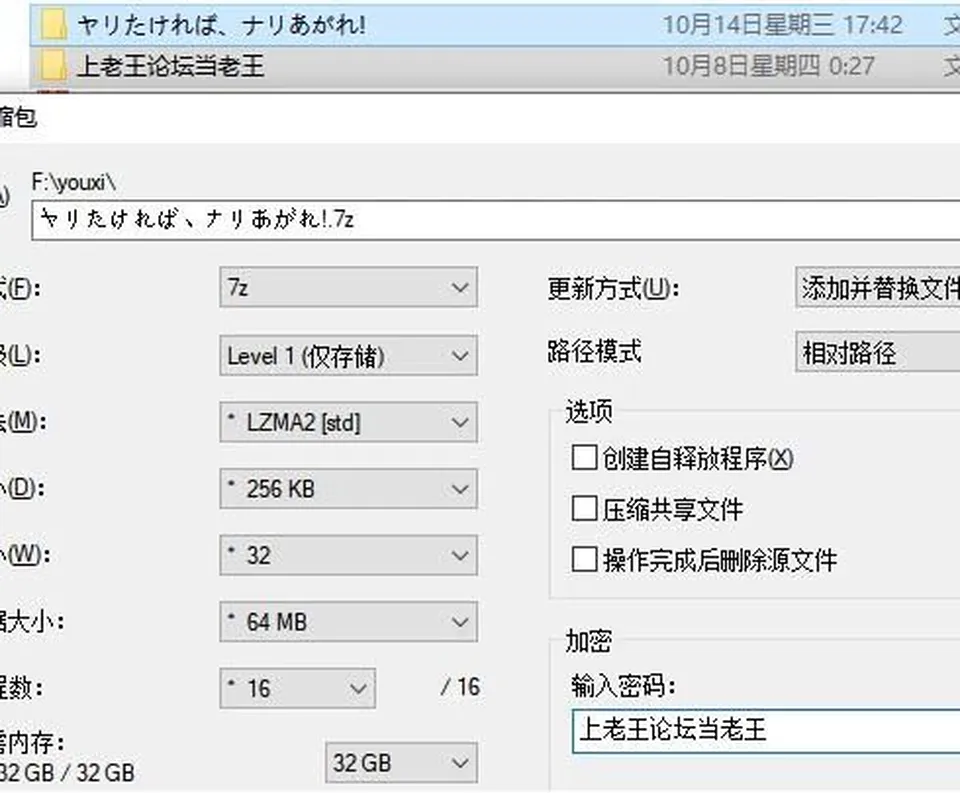Tick the 压缩共享文件 checkbox

point(584,508)
